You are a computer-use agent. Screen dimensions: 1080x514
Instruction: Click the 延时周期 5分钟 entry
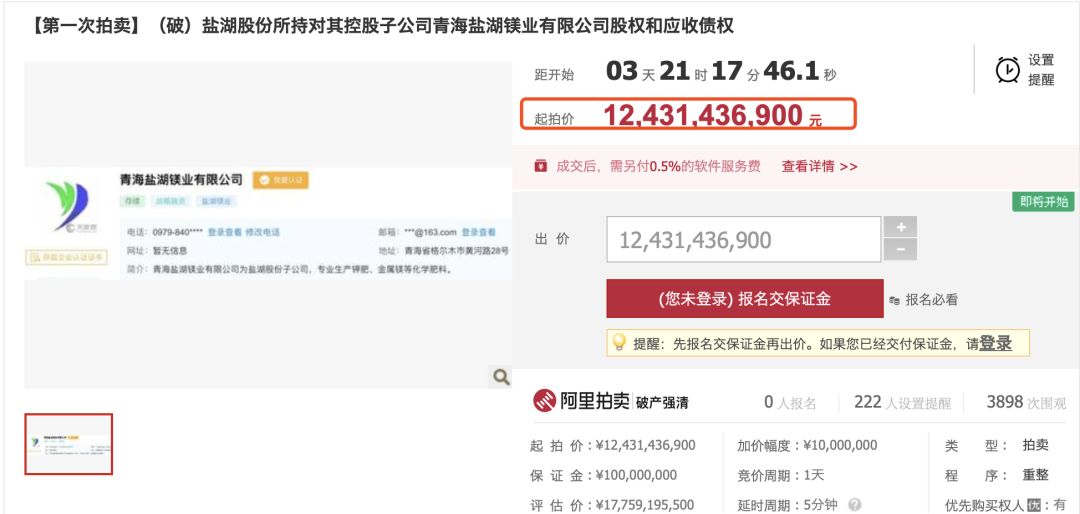pos(787,505)
